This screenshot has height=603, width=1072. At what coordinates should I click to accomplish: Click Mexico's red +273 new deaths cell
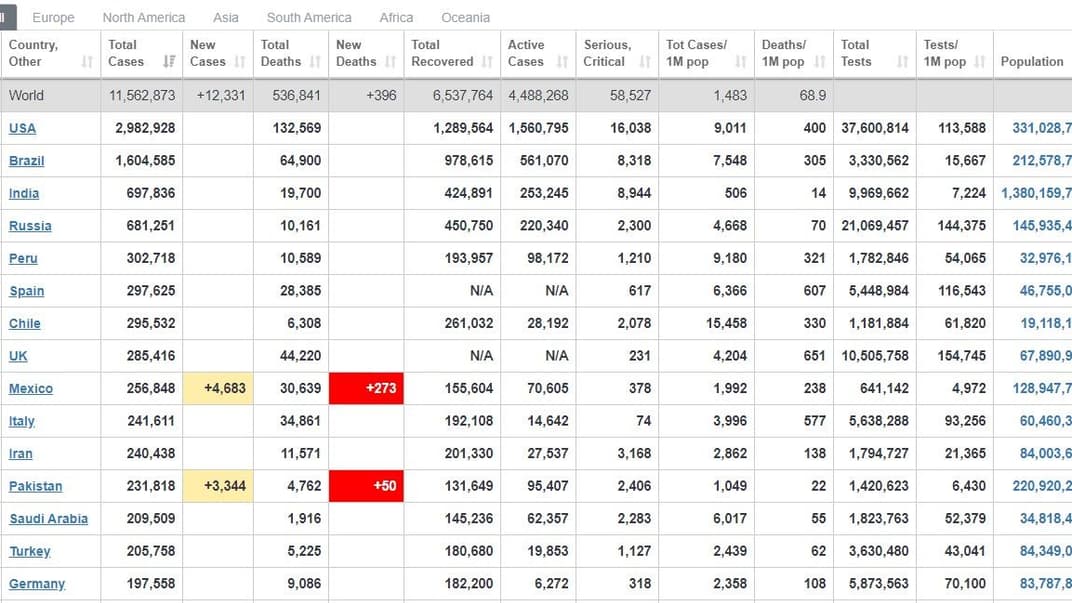(x=366, y=388)
